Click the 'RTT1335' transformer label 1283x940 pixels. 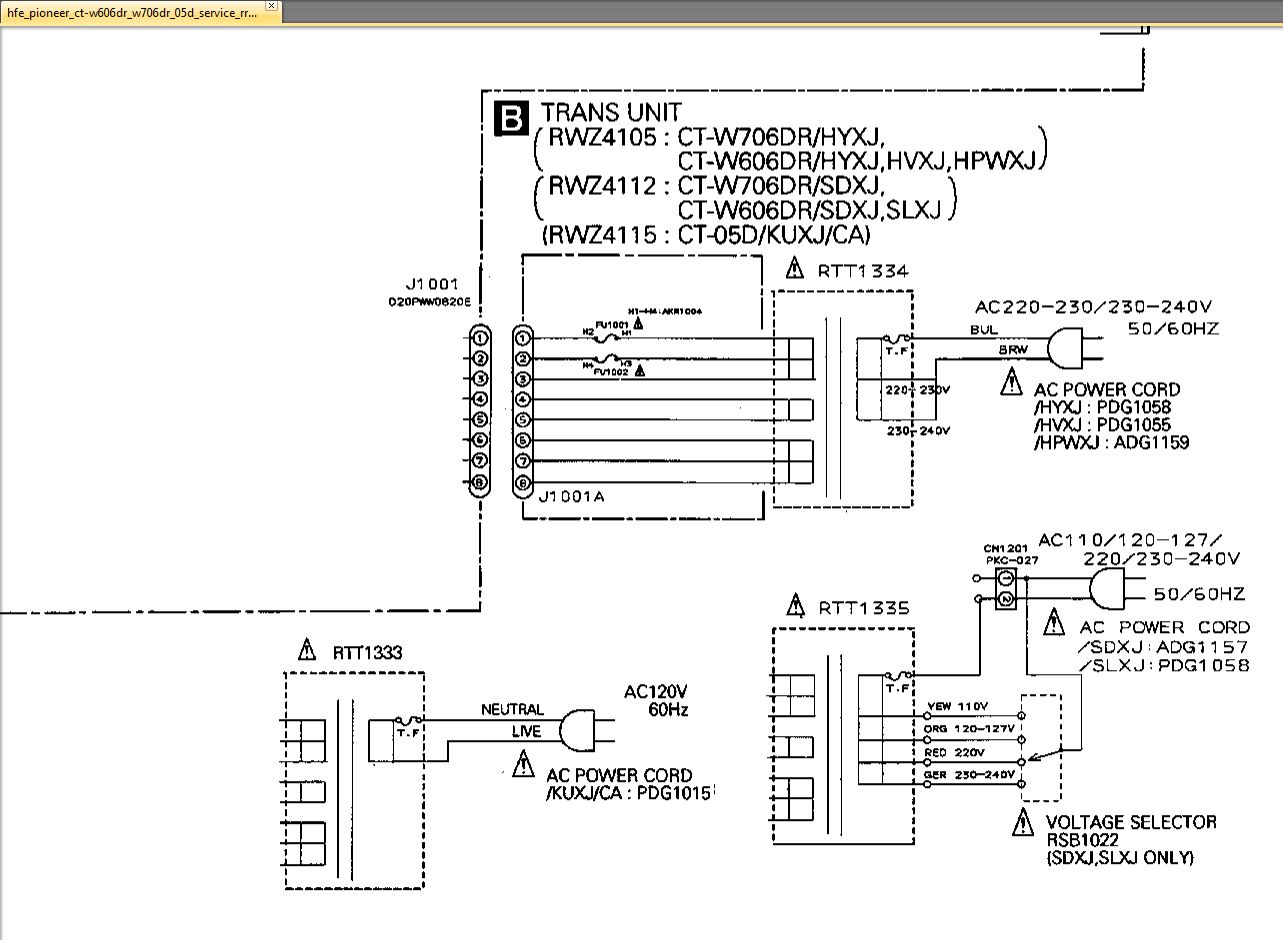(864, 607)
